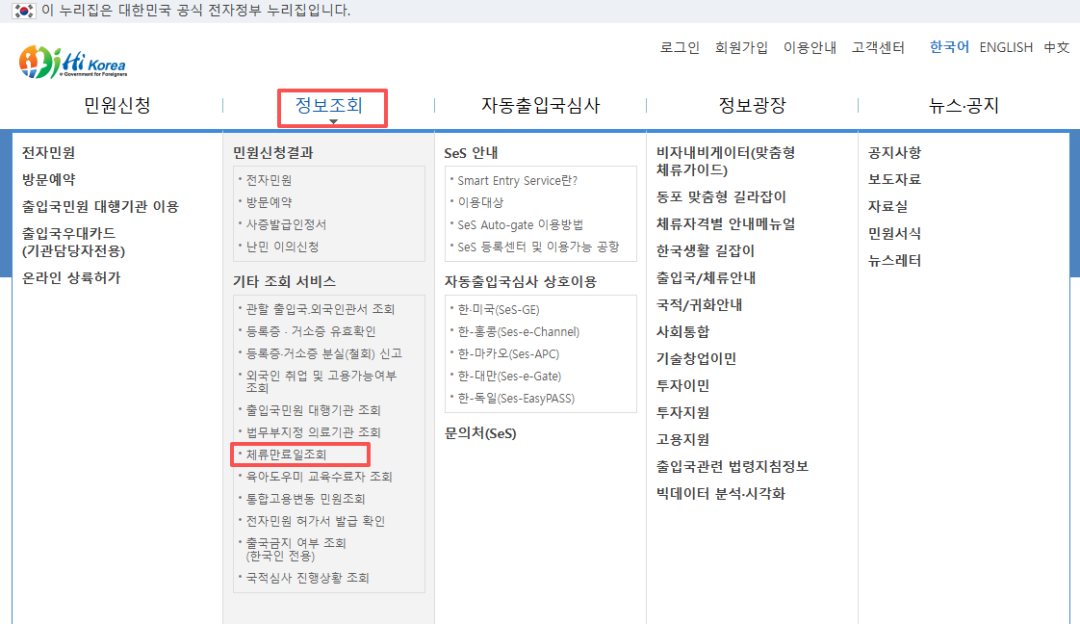Open 민원서식 under 뉴스·공지
Image resolution: width=1080 pixels, height=624 pixels.
894,233
